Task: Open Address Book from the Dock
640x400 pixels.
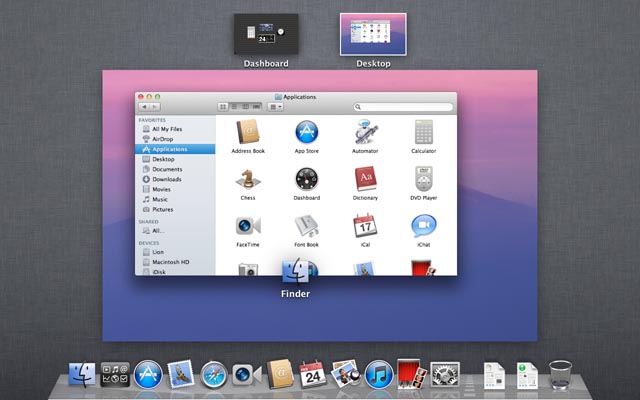Action: (x=280, y=374)
